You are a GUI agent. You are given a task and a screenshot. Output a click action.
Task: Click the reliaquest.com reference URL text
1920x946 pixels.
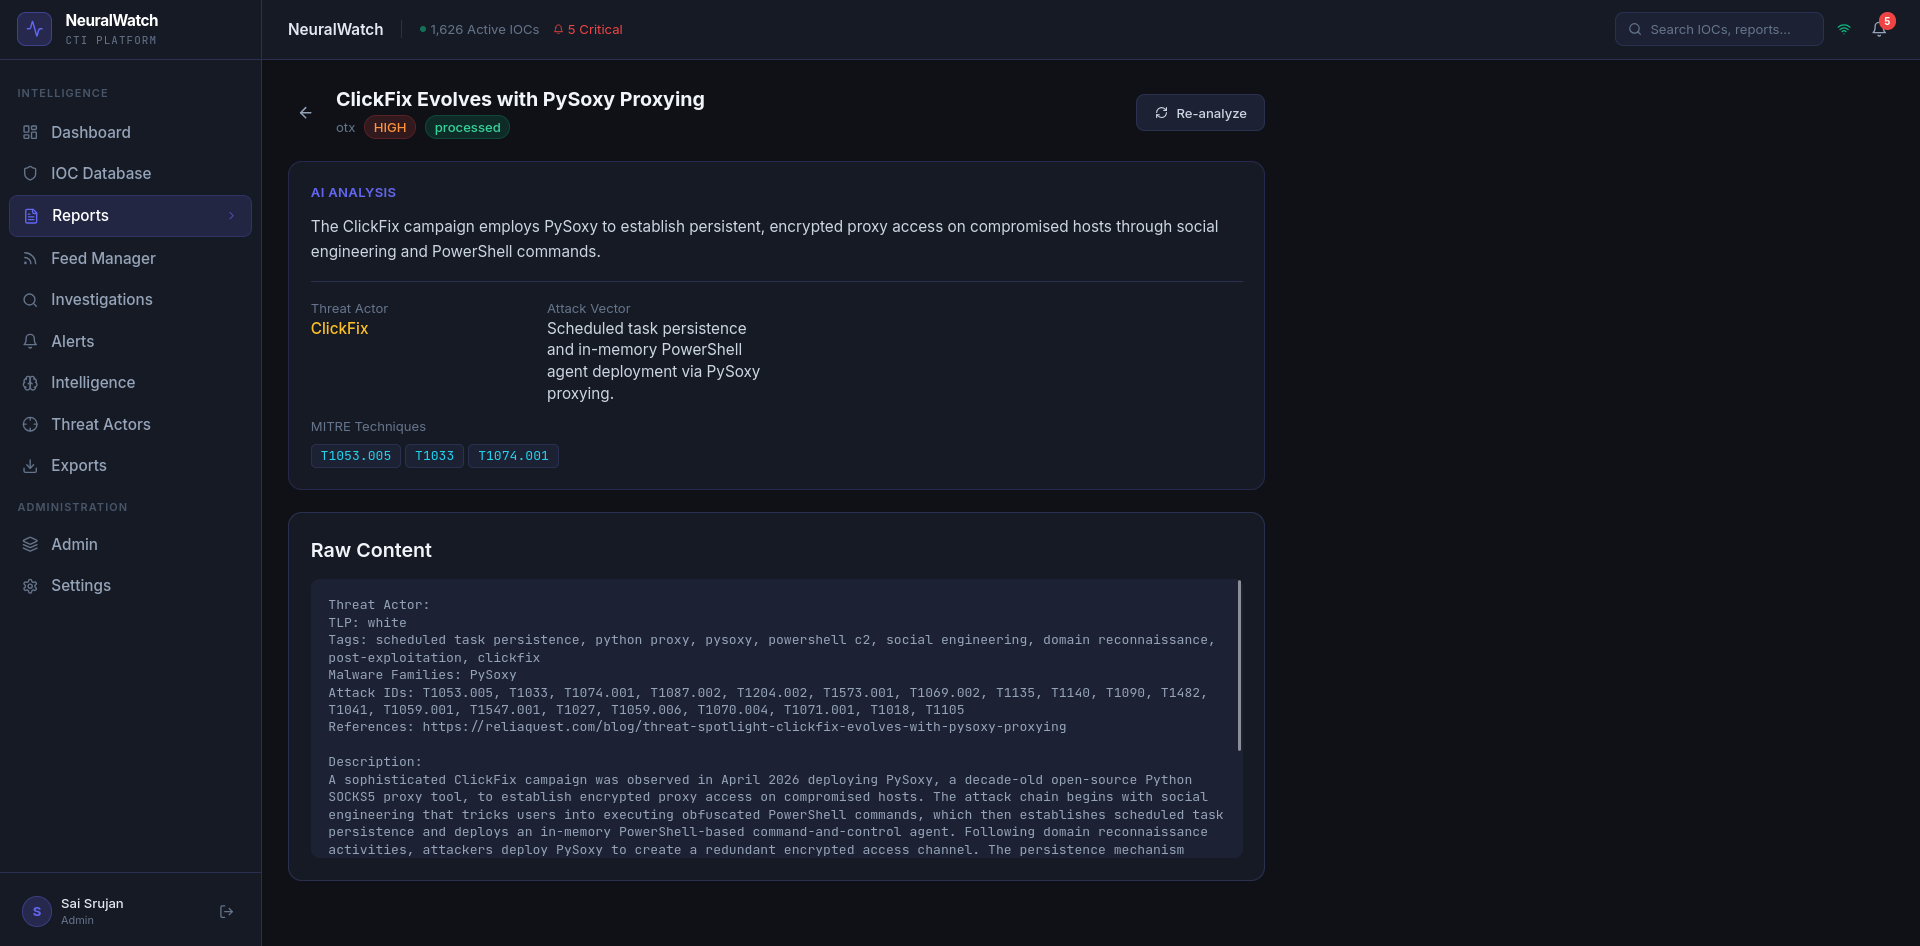[x=744, y=727]
